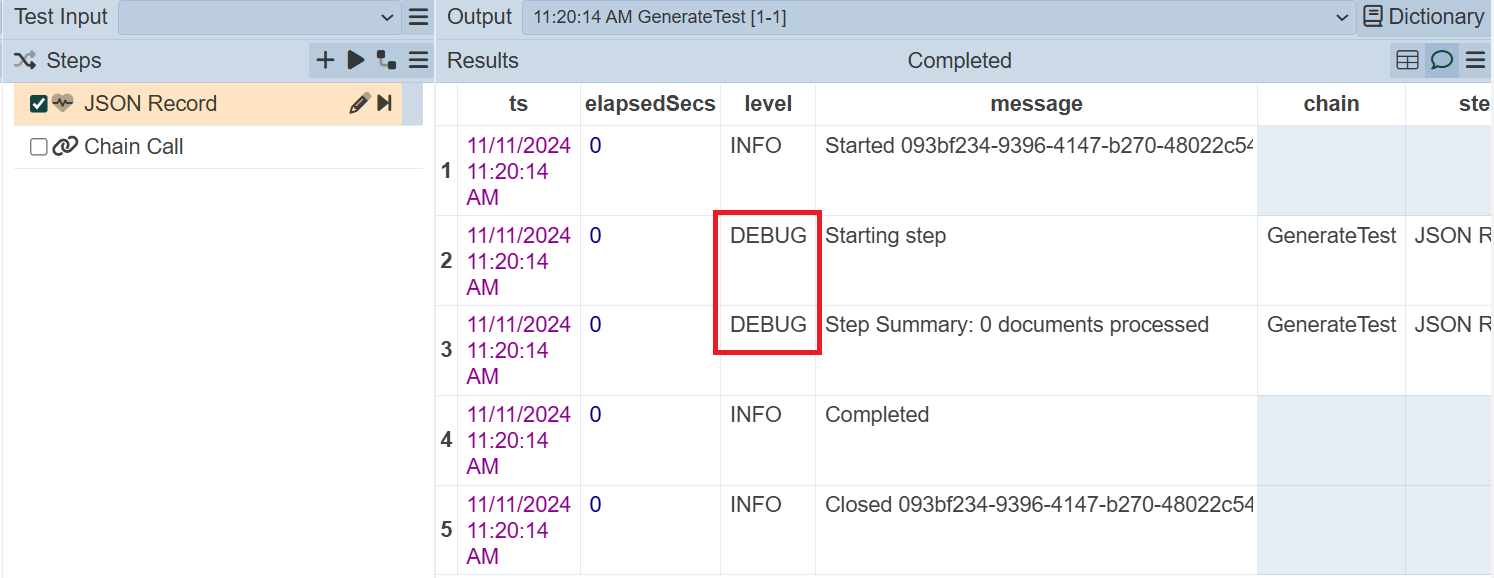Enable the Chain Call step checkbox
The height and width of the screenshot is (578, 1494).
(x=39, y=147)
